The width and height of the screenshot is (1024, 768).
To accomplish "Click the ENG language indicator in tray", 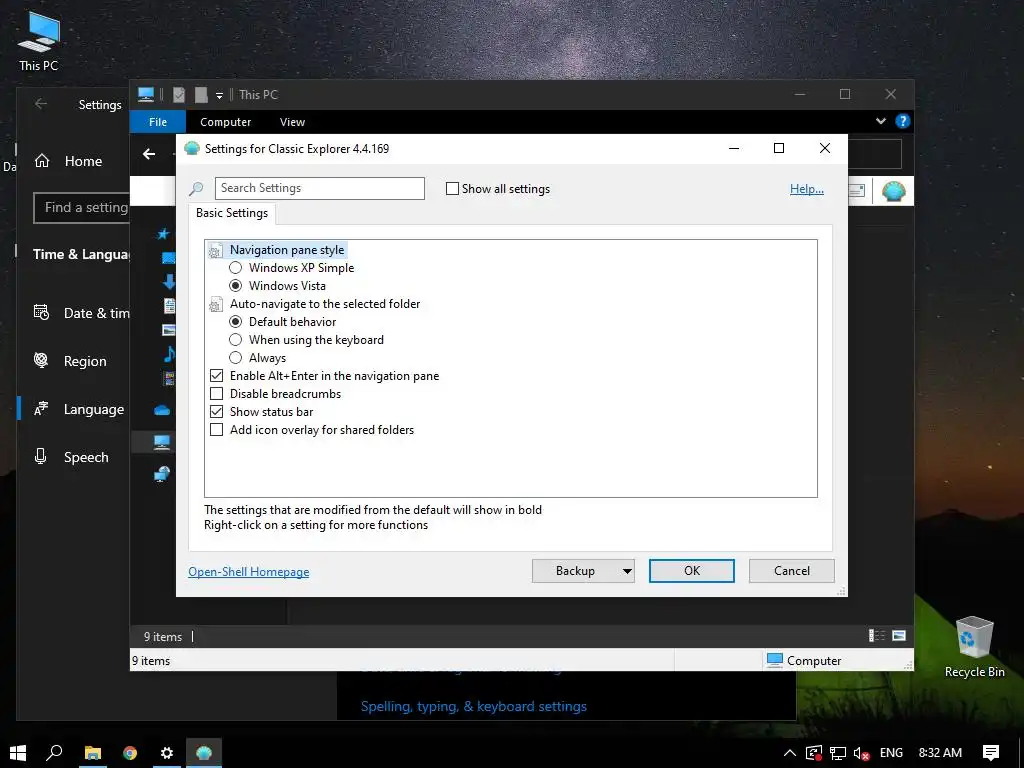I will (x=891, y=753).
